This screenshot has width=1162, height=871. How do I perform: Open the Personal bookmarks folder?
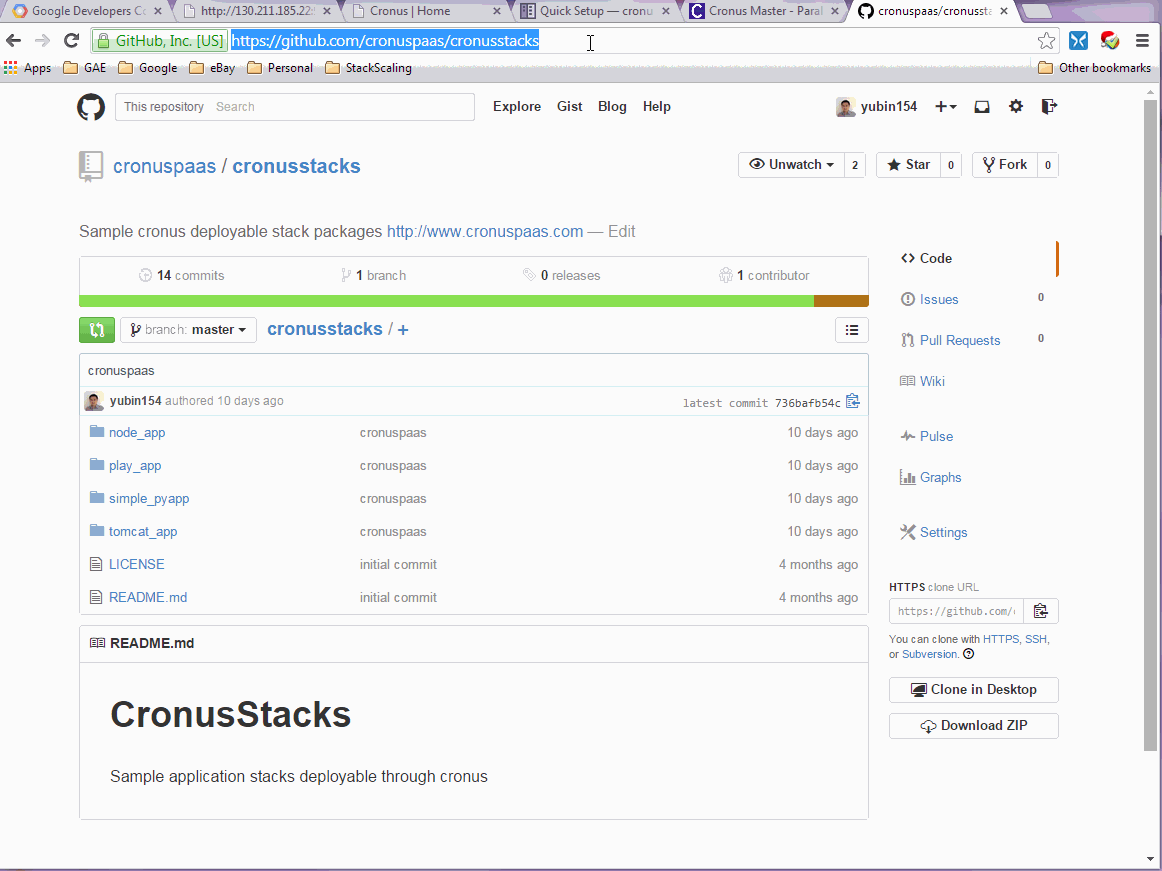point(280,68)
